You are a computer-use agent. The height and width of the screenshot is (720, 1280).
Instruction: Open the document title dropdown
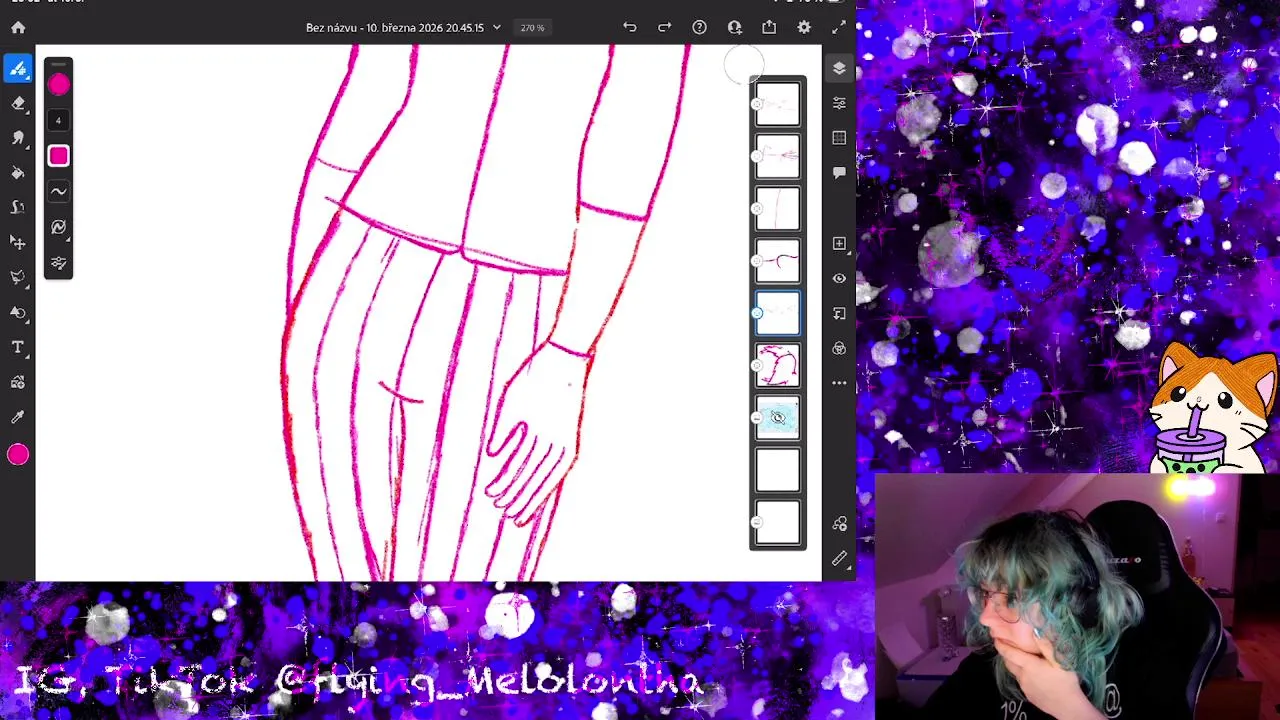coord(403,28)
